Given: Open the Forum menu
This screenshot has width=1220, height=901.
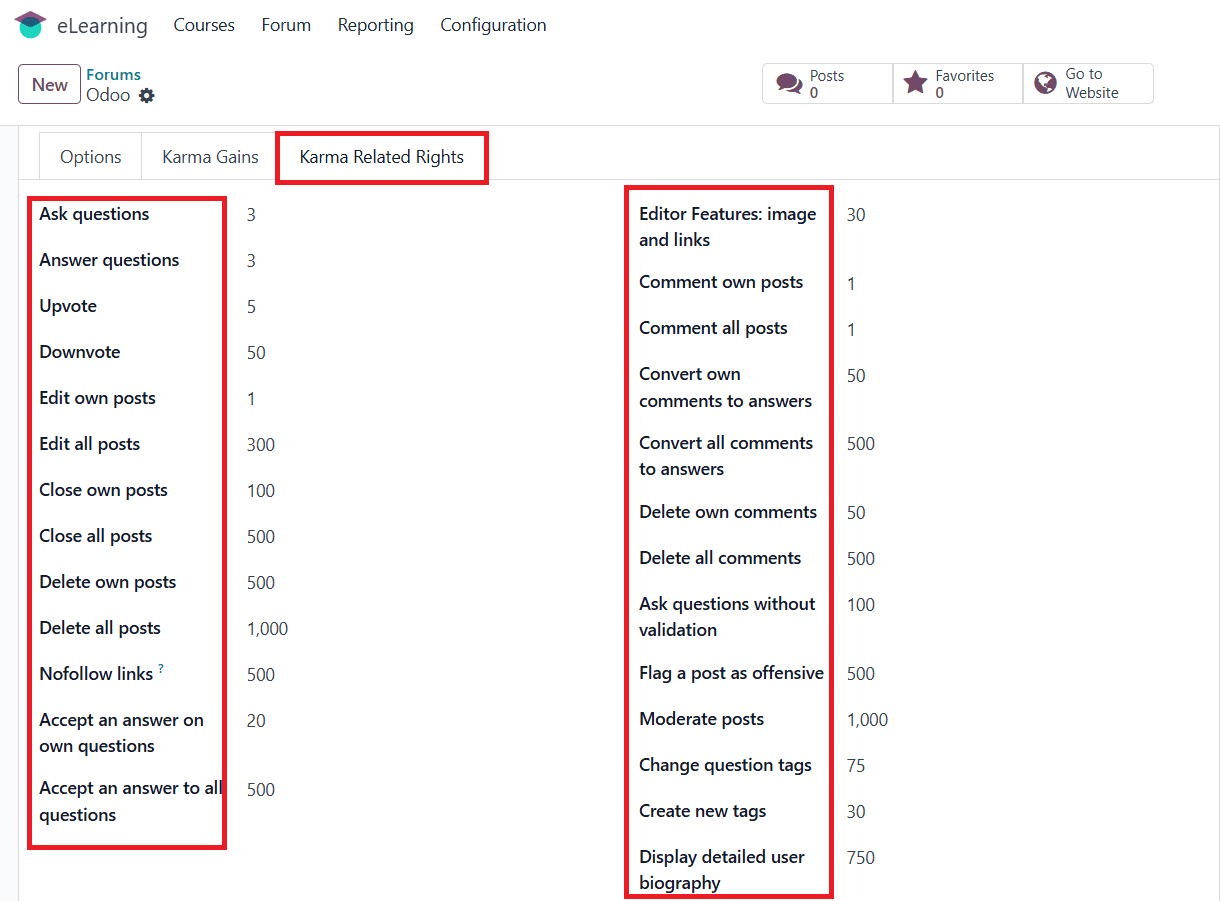Looking at the screenshot, I should pos(286,25).
